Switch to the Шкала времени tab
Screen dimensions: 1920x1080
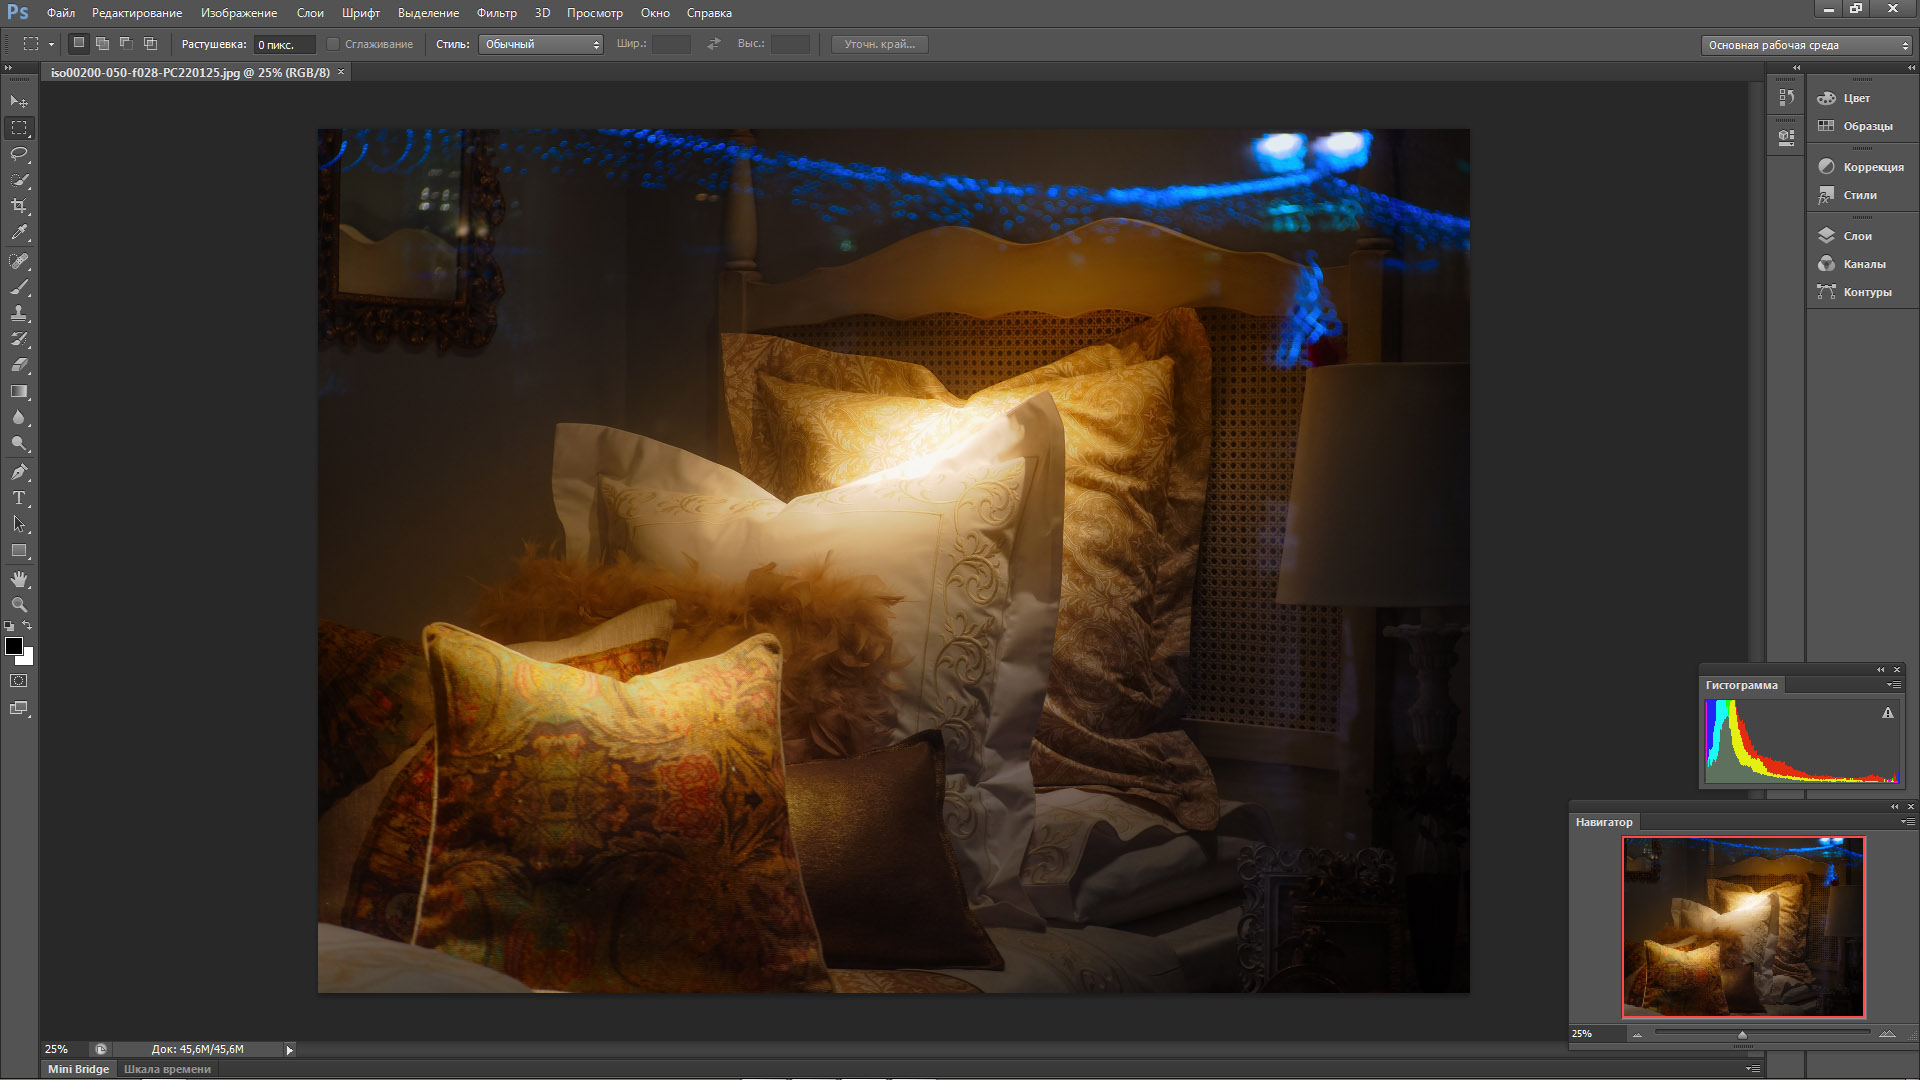(167, 1069)
